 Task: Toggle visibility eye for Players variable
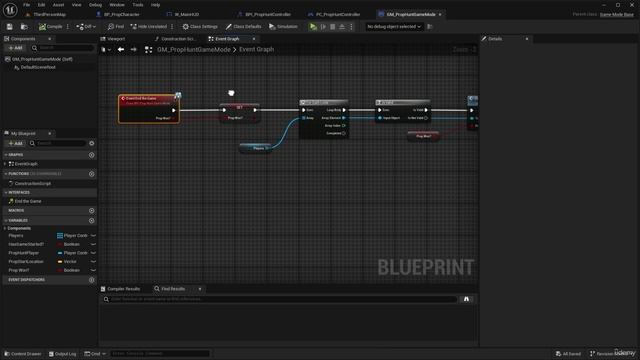(x=93, y=236)
